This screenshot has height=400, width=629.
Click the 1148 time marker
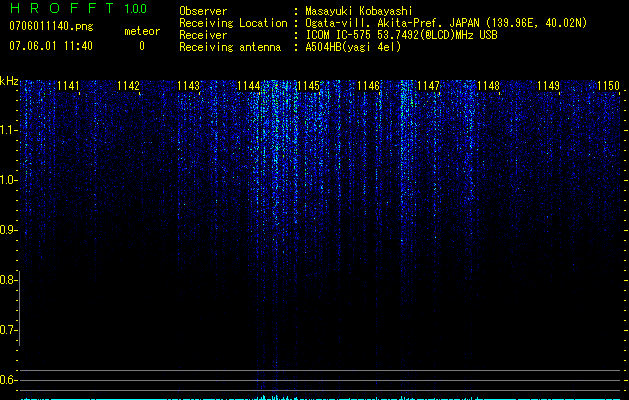coord(489,86)
